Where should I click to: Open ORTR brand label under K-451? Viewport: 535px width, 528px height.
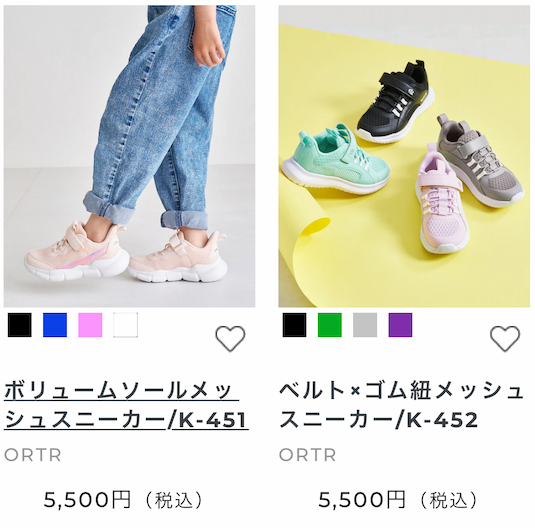[33, 455]
